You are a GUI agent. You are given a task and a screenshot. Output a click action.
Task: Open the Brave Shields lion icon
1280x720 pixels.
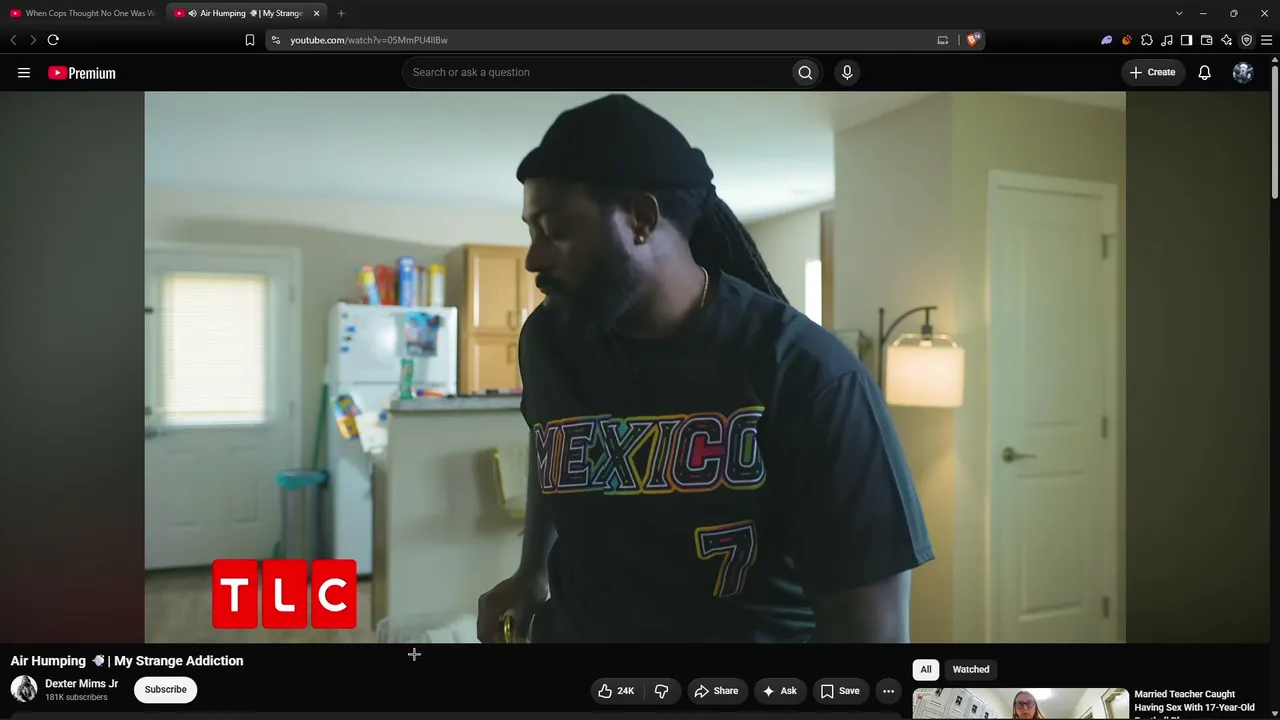point(973,40)
